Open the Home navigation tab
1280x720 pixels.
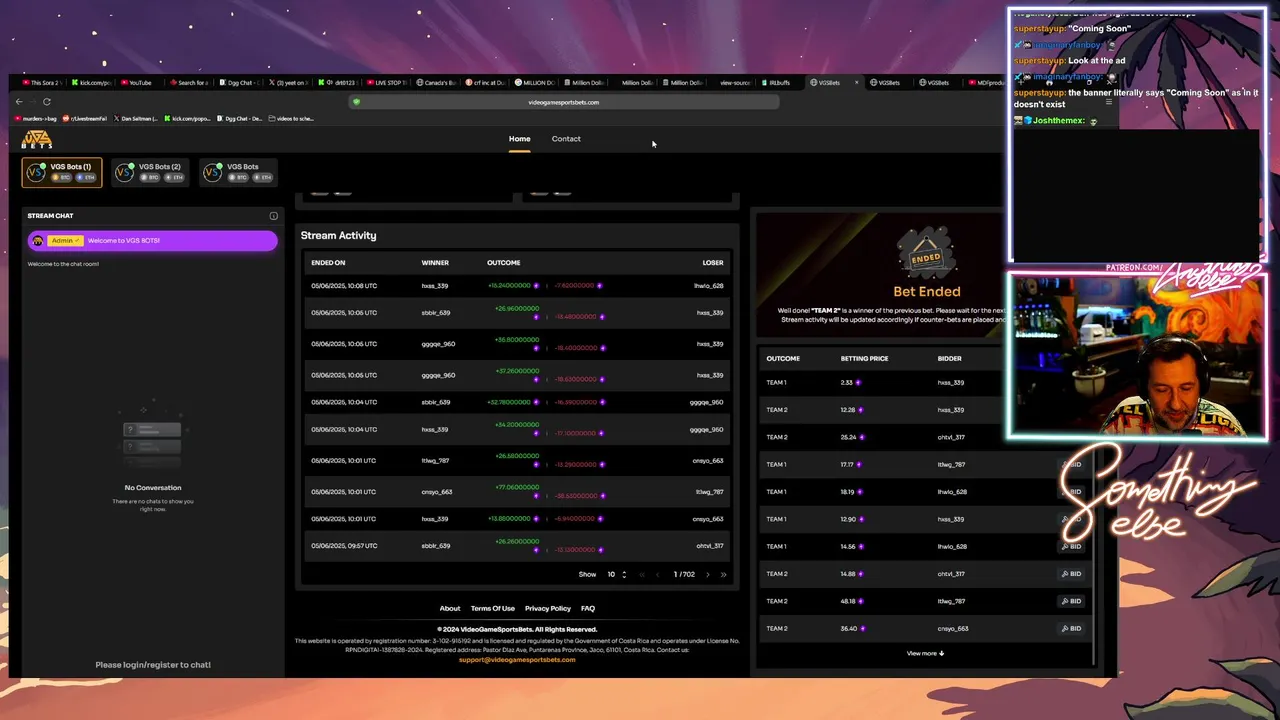[x=519, y=139]
